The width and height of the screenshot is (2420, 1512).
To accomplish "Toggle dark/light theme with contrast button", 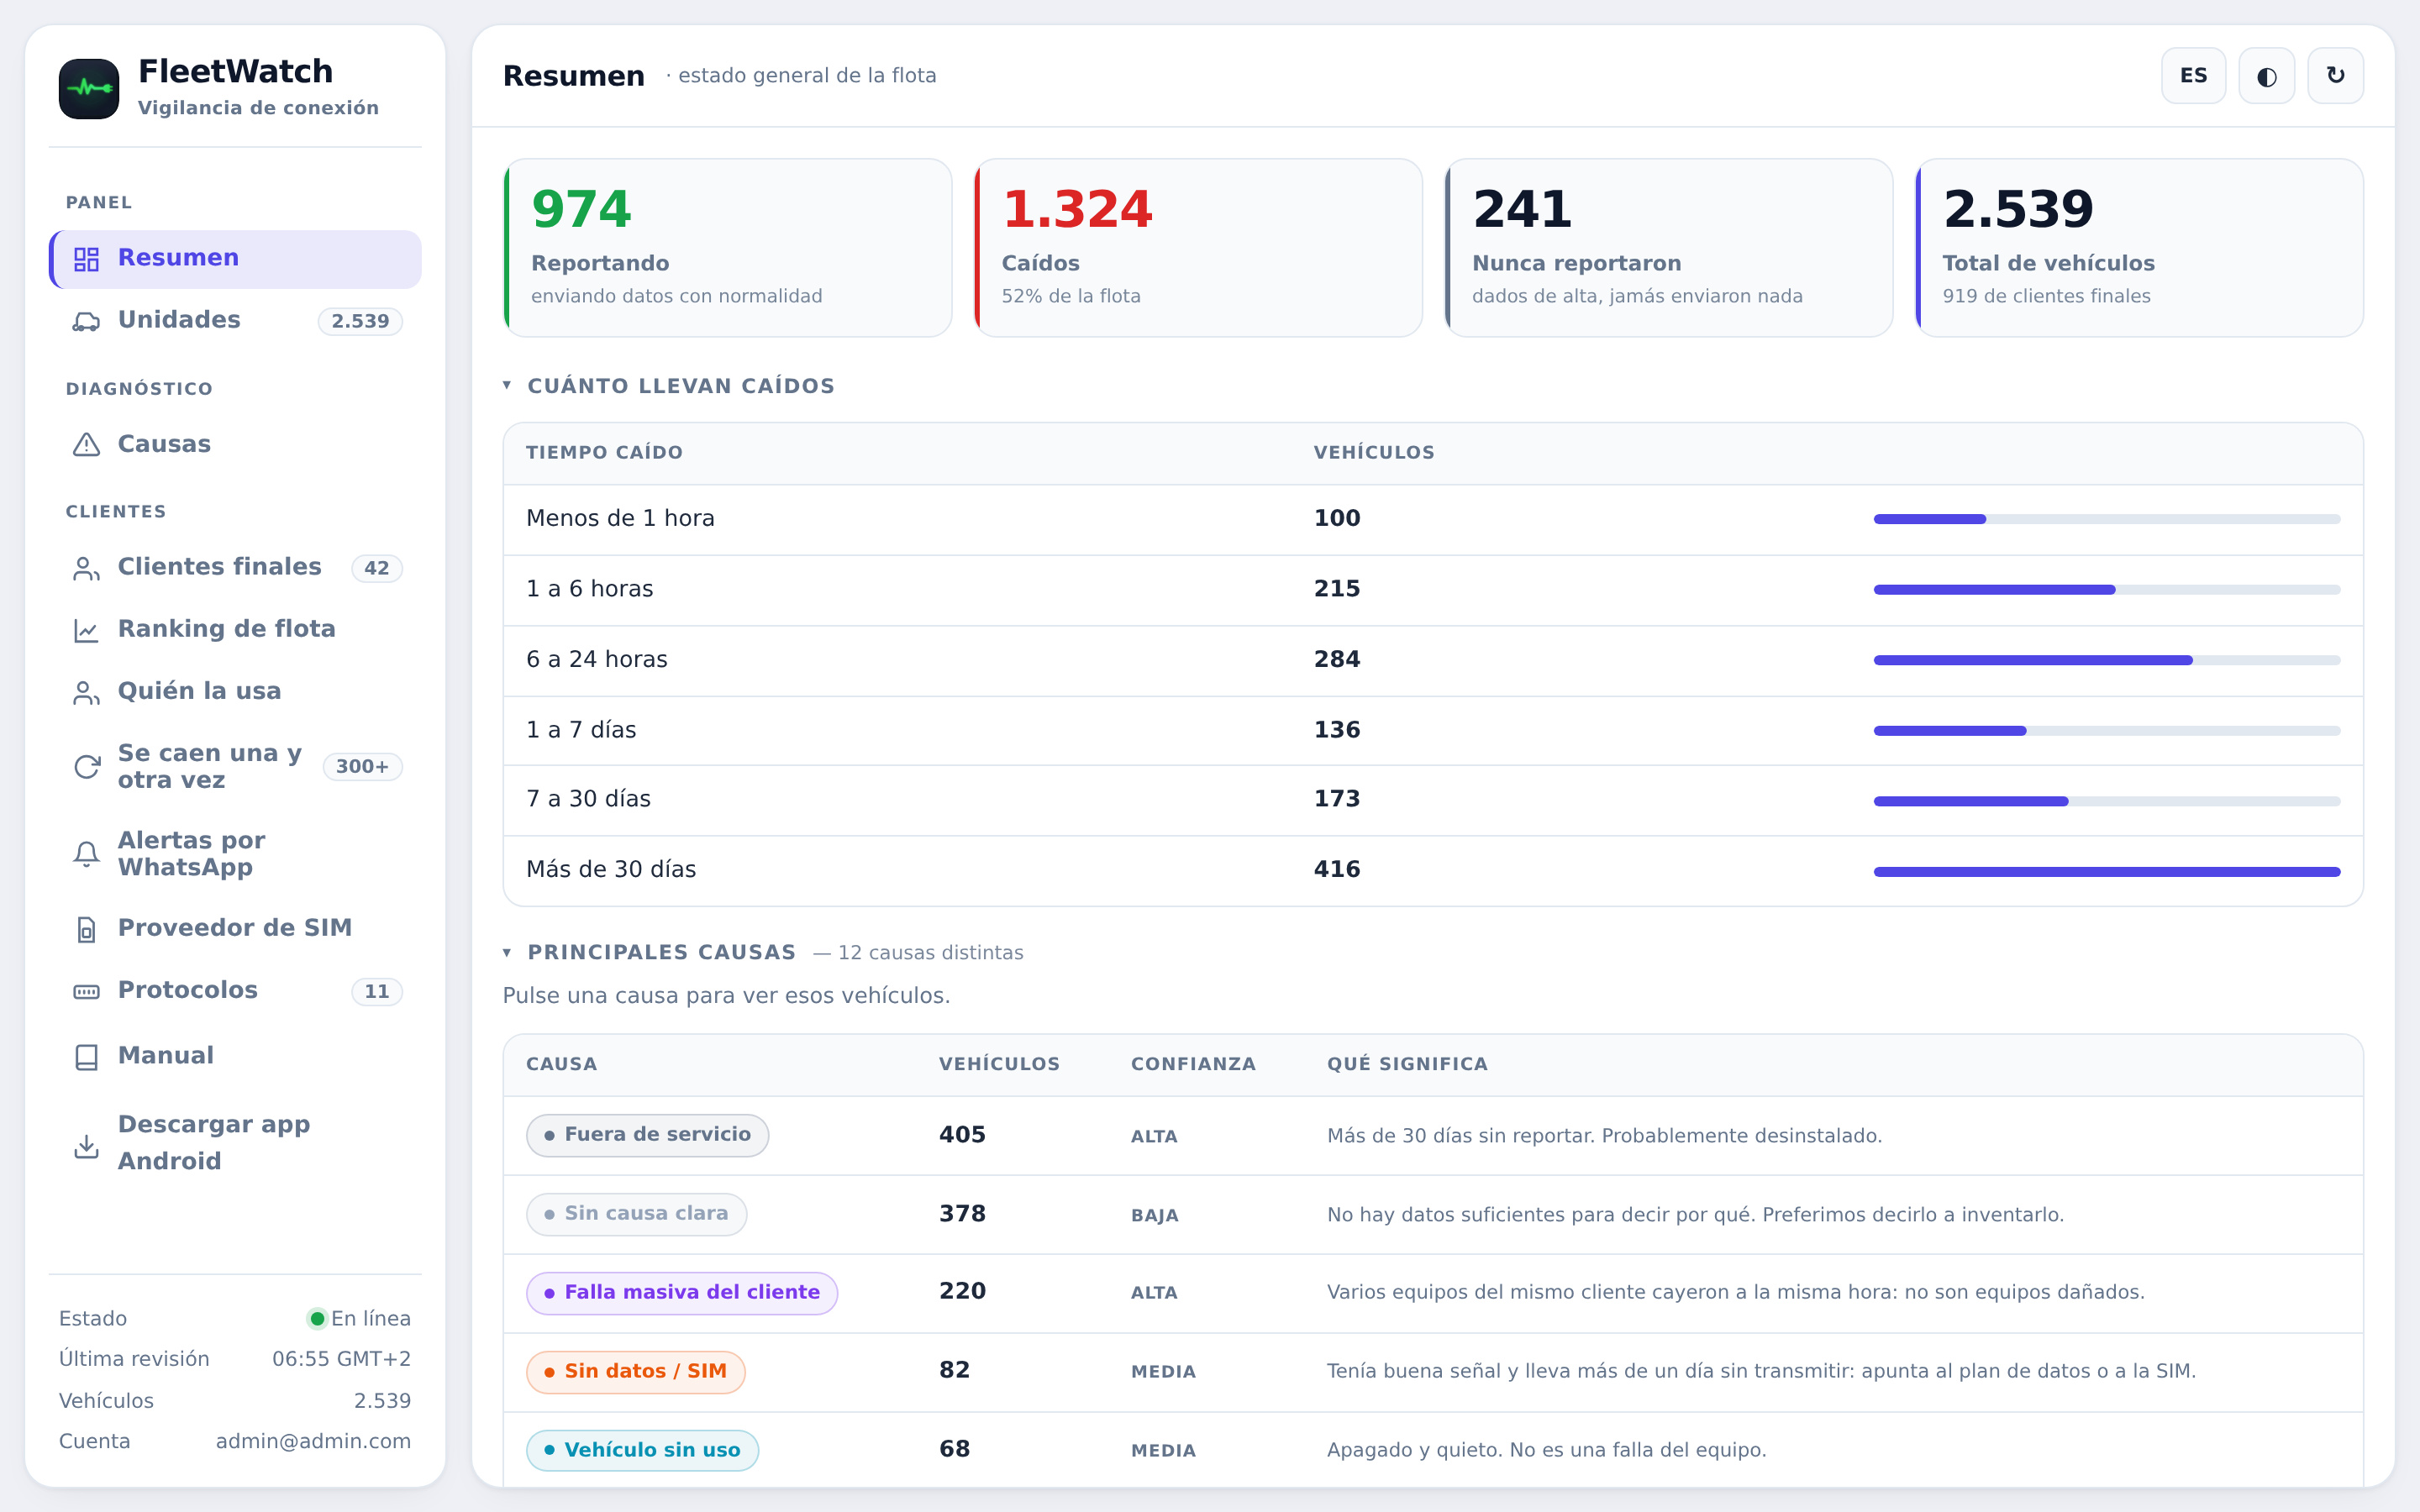I will point(2266,76).
